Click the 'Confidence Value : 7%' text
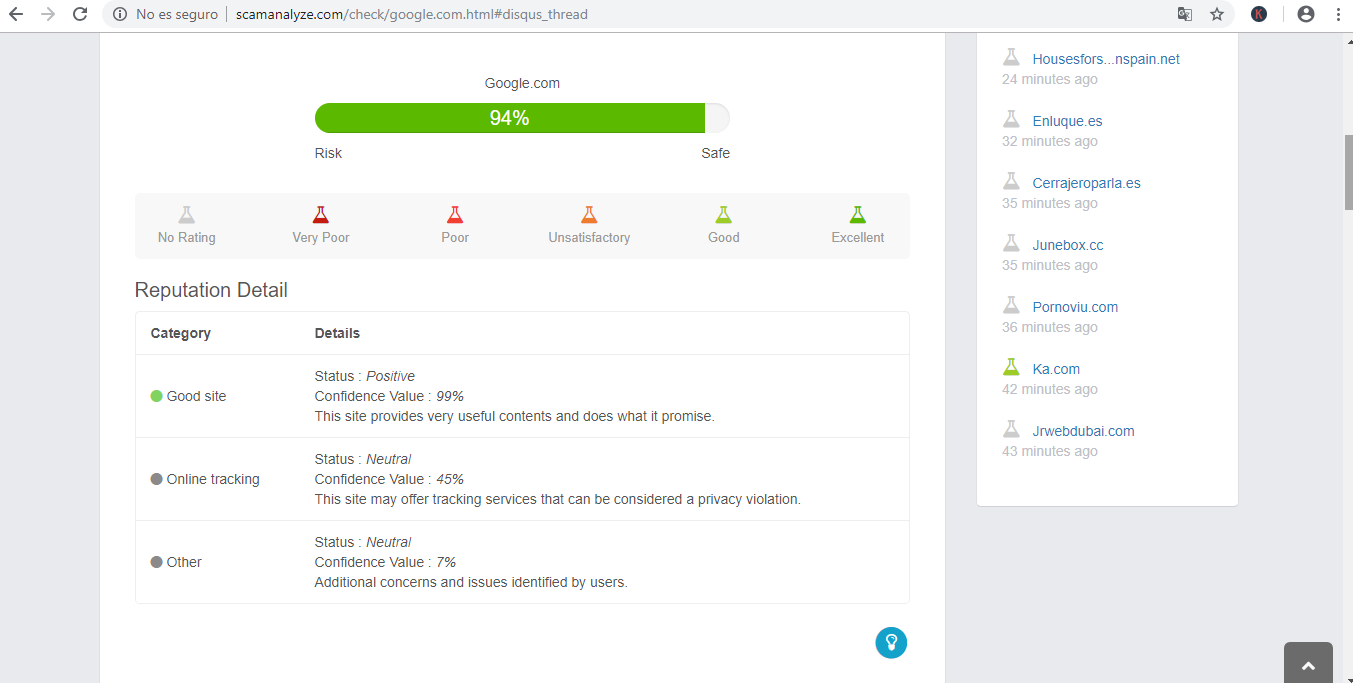Viewport: 1353px width, 683px height. click(x=385, y=562)
